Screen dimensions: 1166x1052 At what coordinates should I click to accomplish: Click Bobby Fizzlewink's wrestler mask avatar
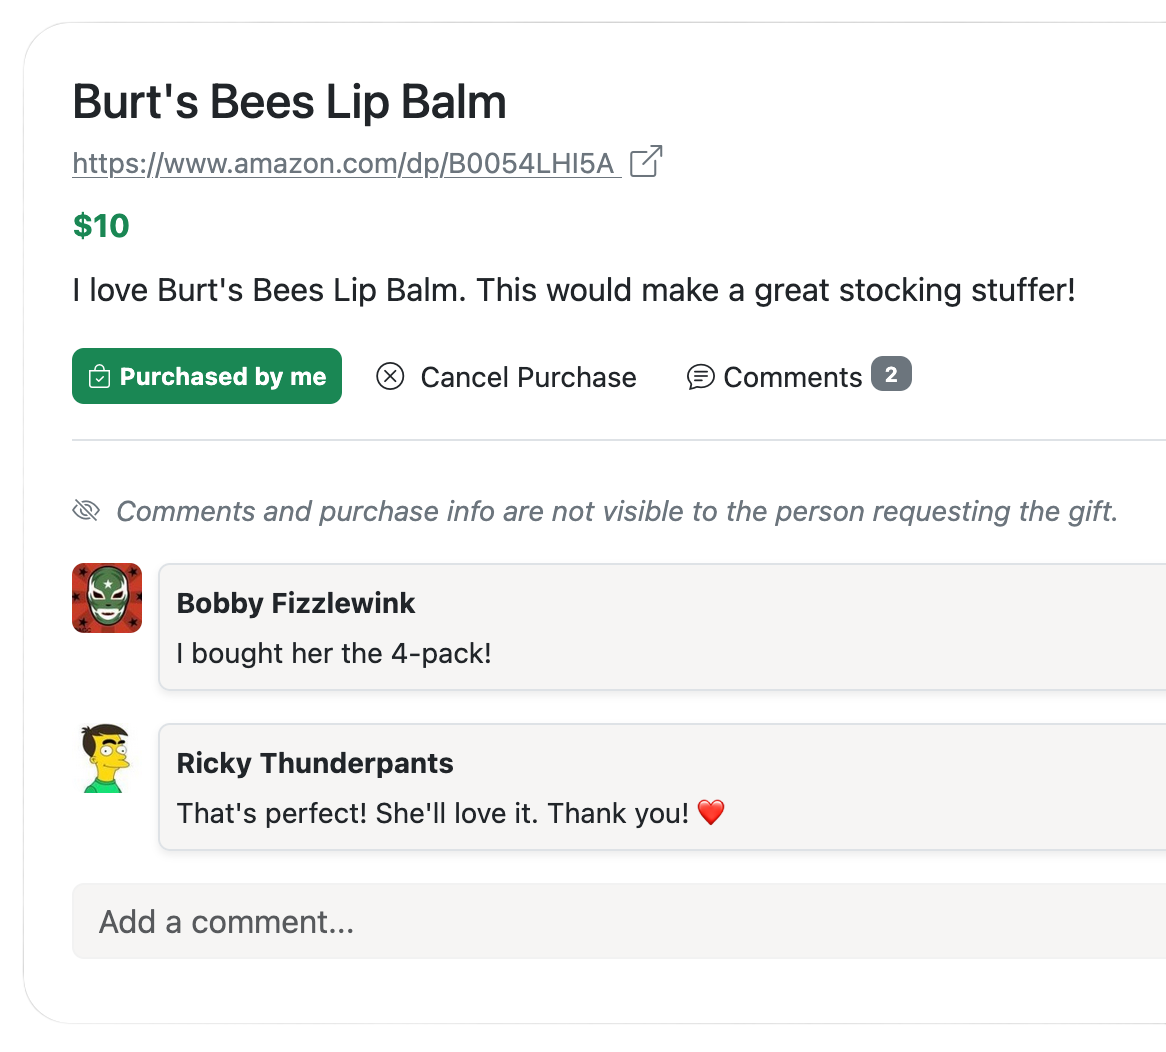[x=106, y=597]
